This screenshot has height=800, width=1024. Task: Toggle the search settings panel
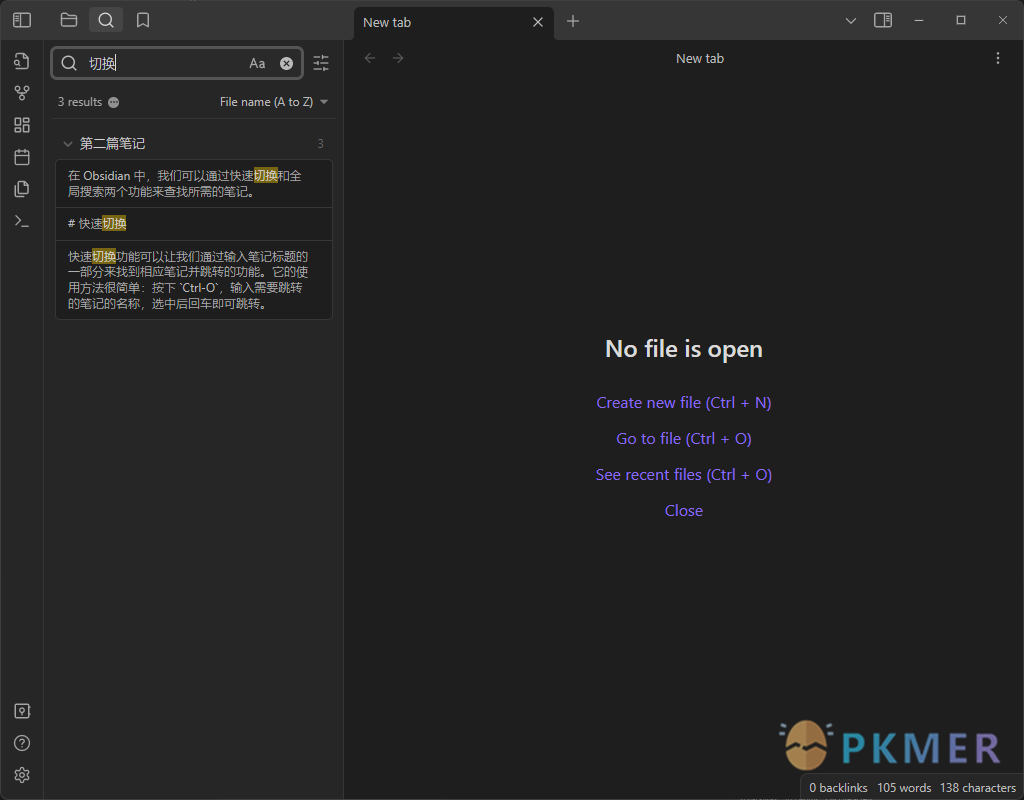click(x=321, y=63)
